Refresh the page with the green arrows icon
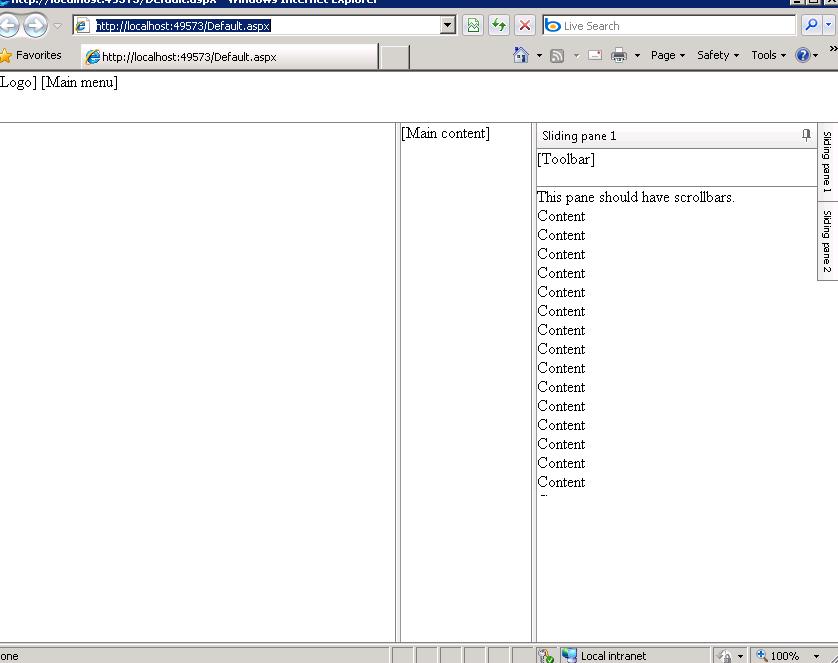 [x=499, y=25]
